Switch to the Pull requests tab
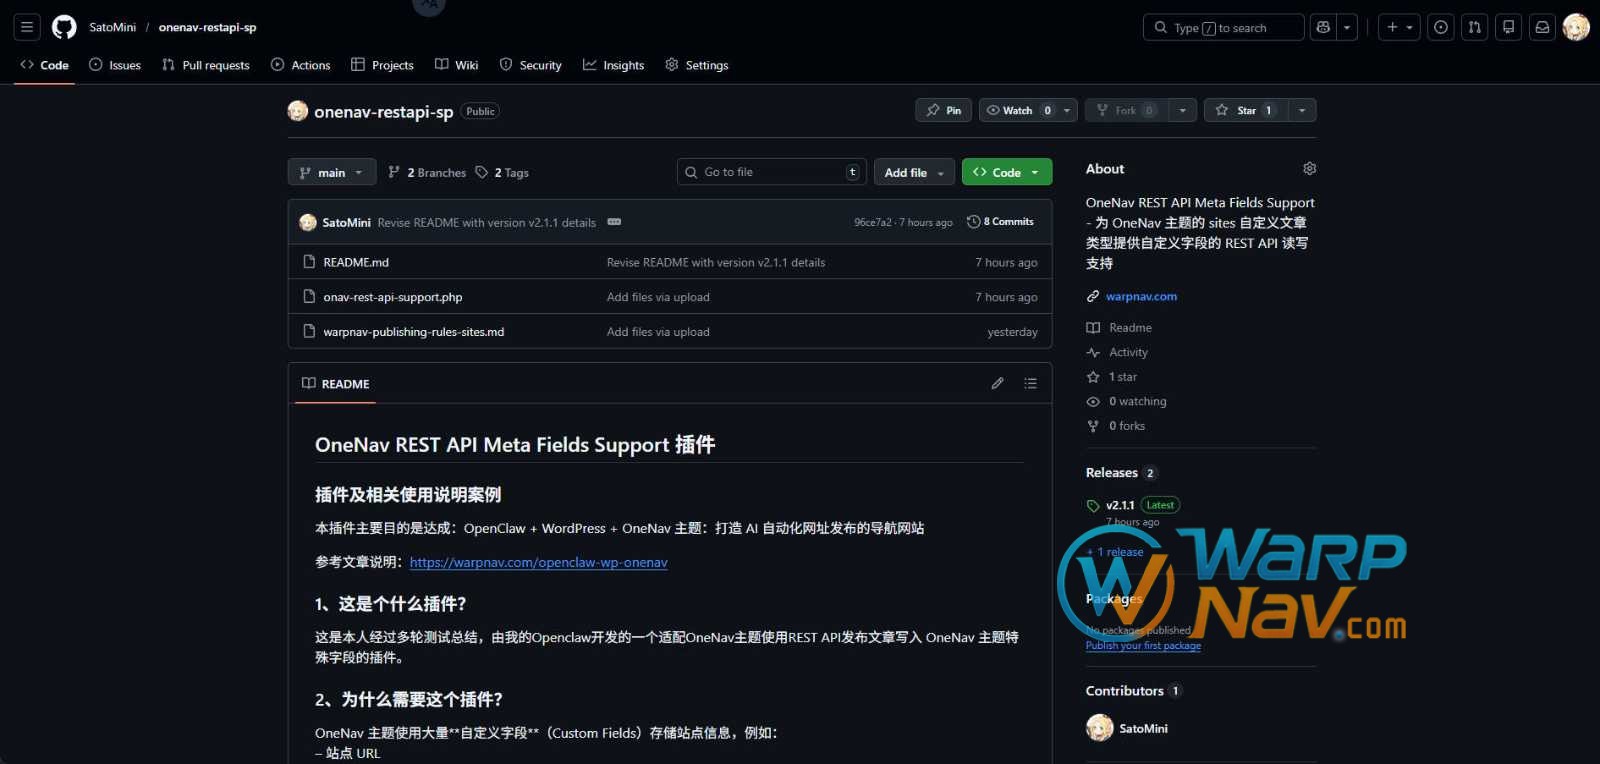Image resolution: width=1600 pixels, height=764 pixels. click(206, 65)
